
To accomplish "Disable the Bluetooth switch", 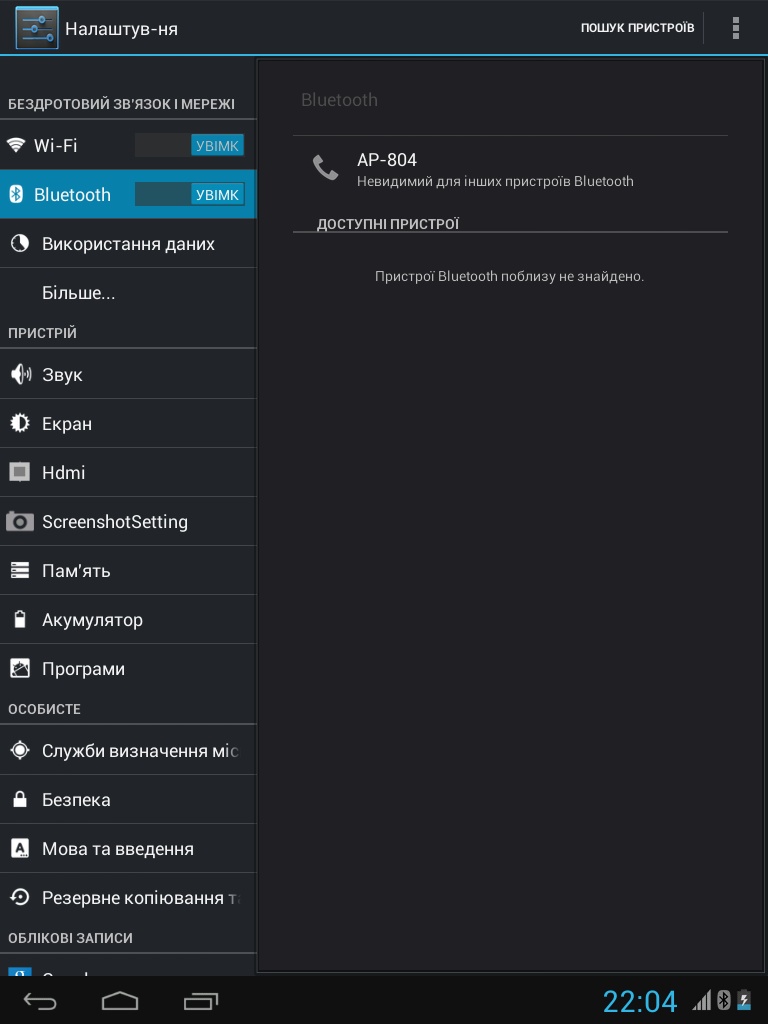I will pyautogui.click(x=189, y=195).
